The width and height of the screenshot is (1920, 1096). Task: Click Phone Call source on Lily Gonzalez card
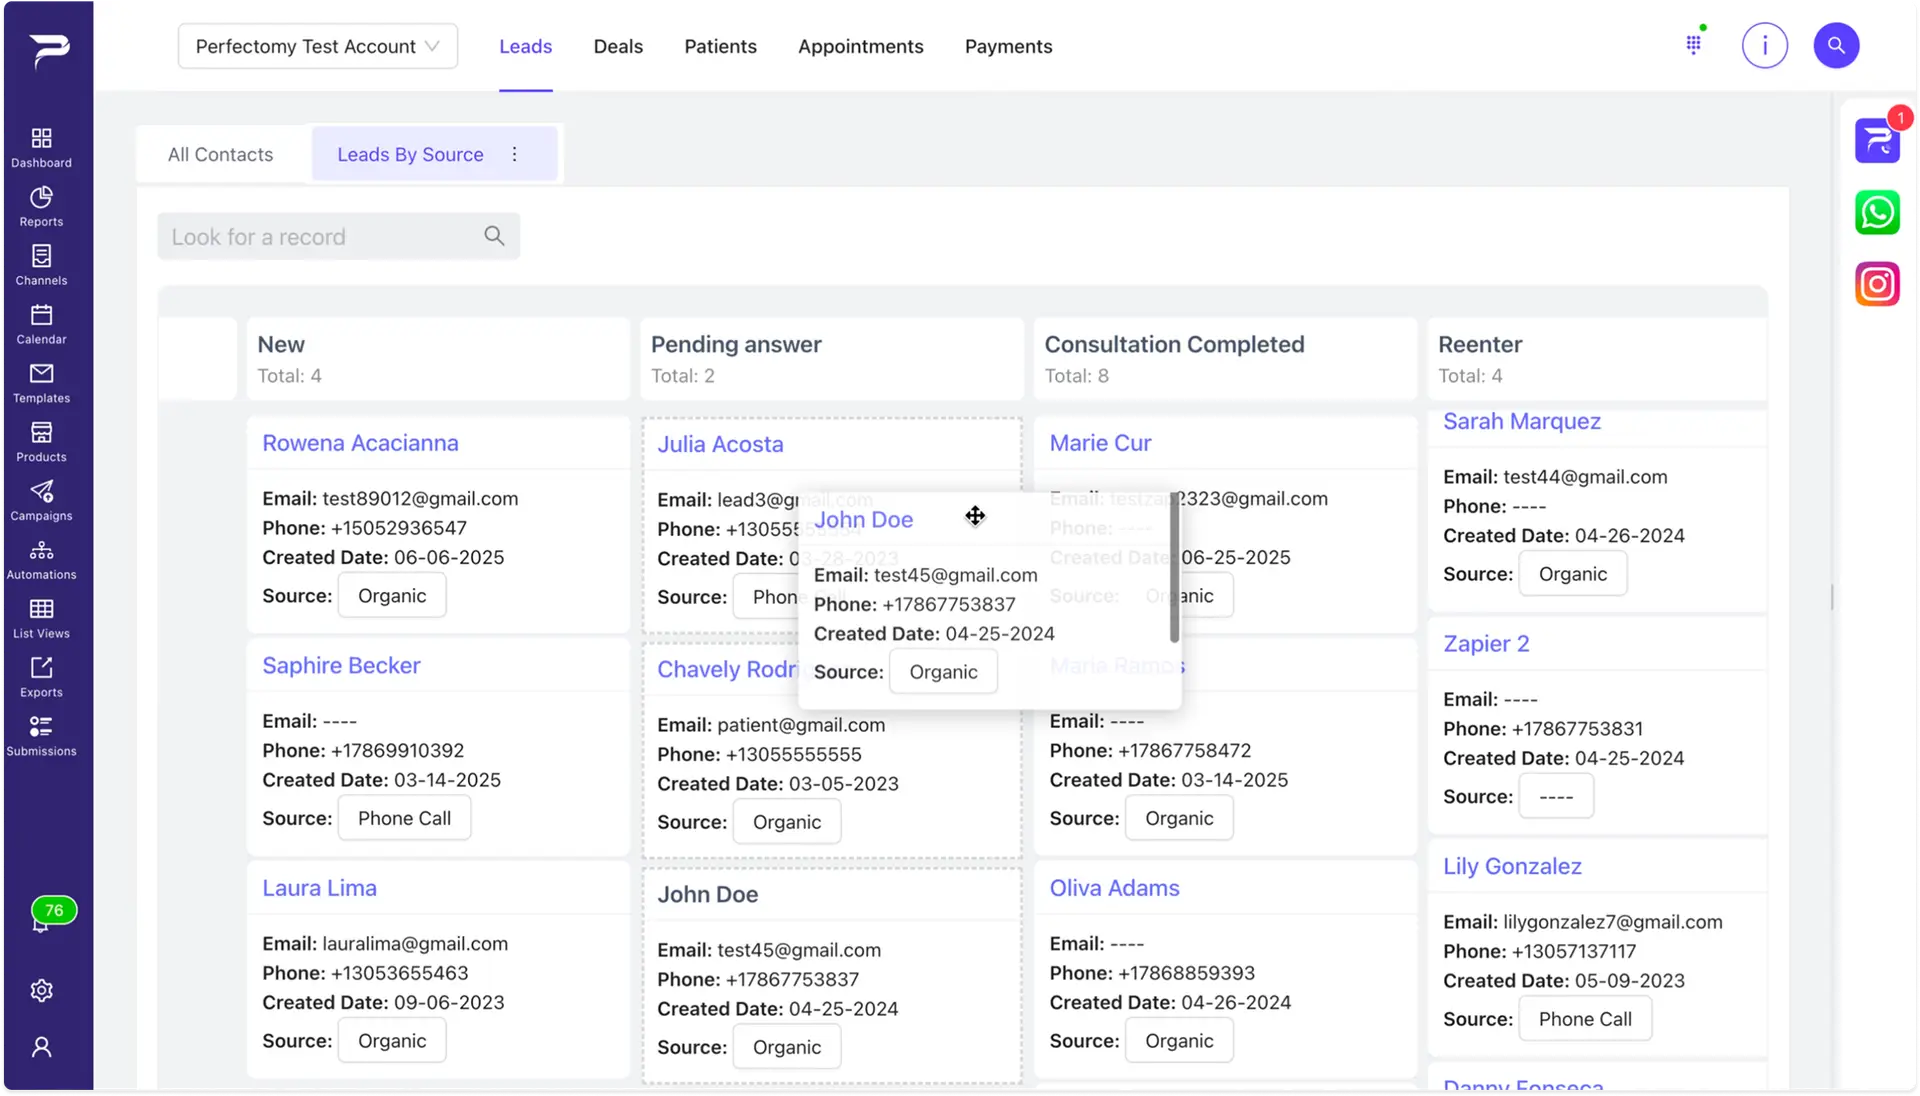tap(1585, 1019)
